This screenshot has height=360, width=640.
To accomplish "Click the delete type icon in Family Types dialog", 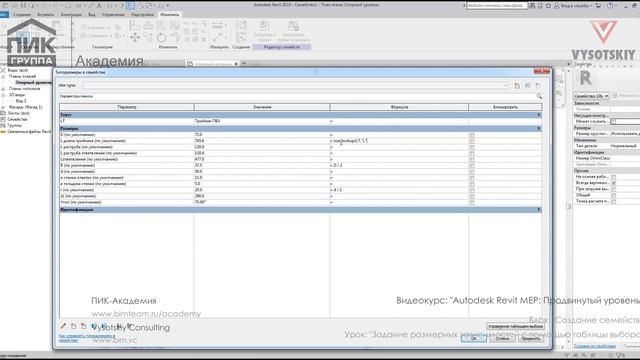I will (x=538, y=86).
